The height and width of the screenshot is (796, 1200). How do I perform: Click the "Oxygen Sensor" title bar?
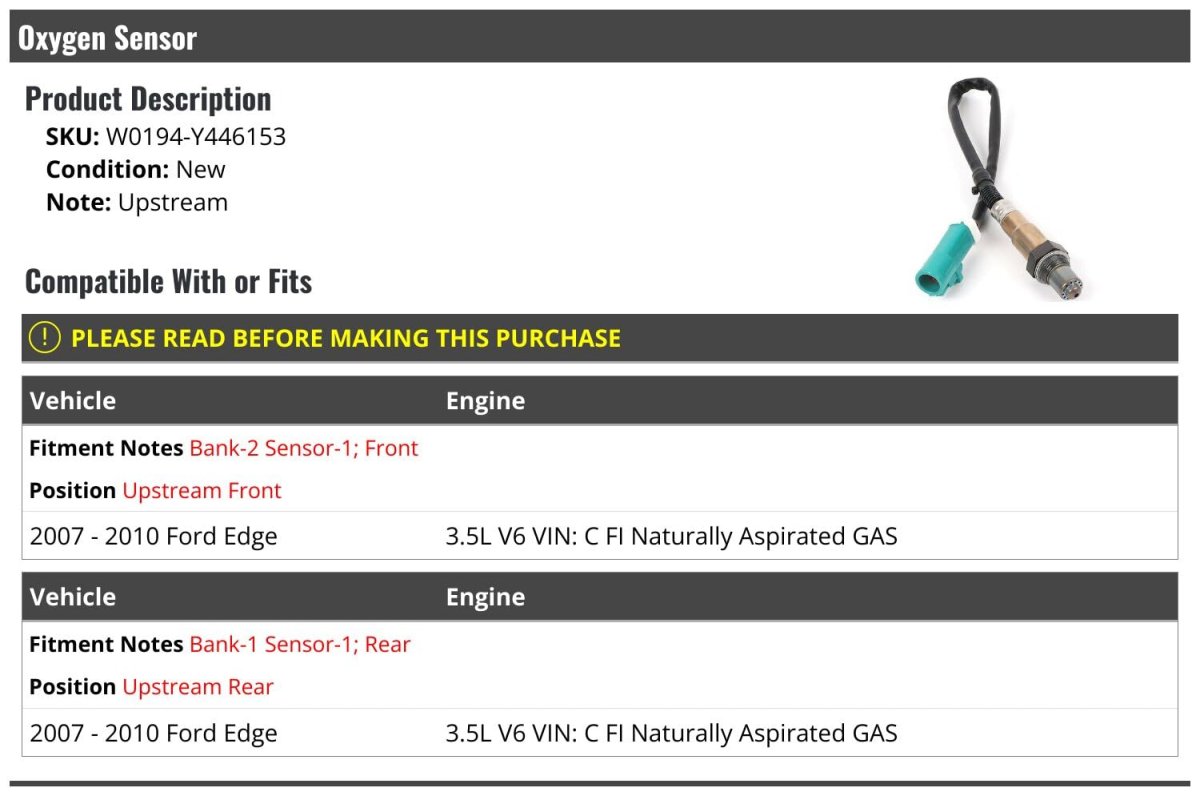coord(108,39)
